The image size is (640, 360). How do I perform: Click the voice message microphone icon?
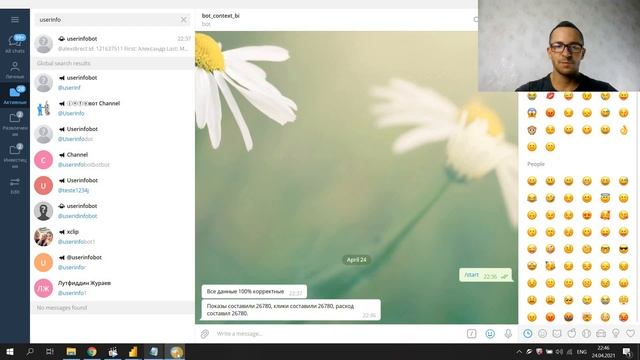click(x=508, y=334)
